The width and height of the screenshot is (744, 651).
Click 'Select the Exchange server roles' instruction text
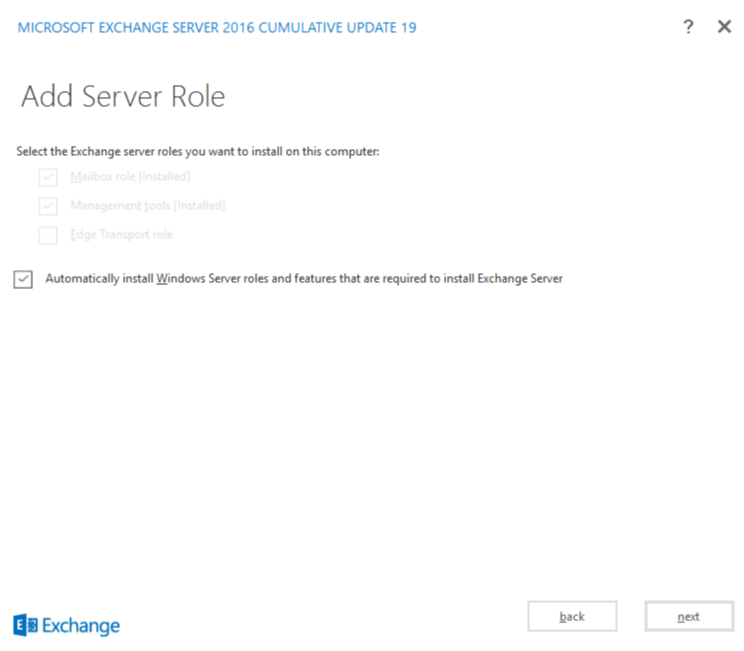[x=198, y=151]
